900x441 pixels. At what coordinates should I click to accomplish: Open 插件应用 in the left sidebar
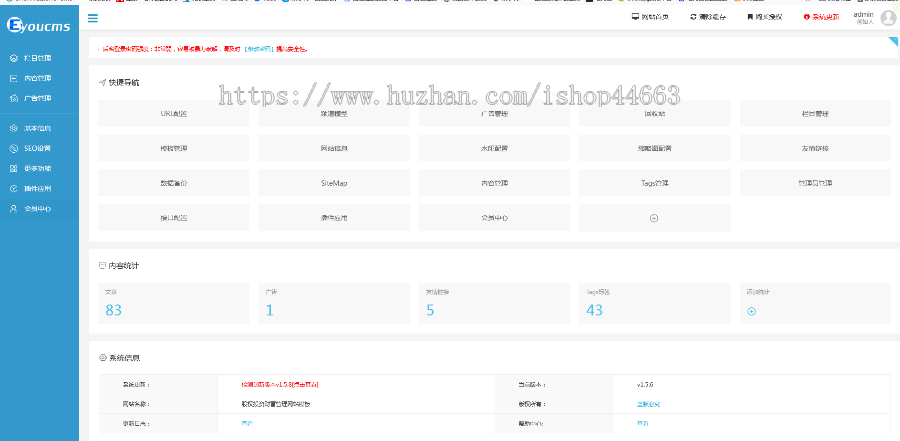tap(38, 188)
